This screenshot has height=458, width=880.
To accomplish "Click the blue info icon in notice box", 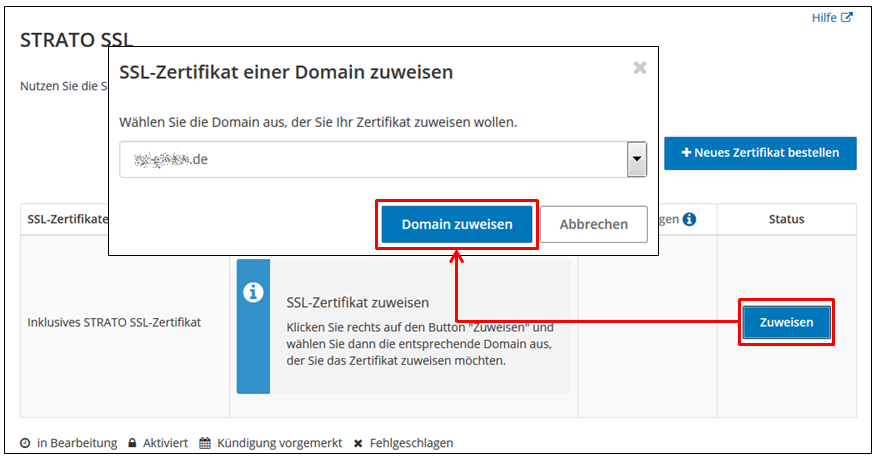I will (253, 292).
